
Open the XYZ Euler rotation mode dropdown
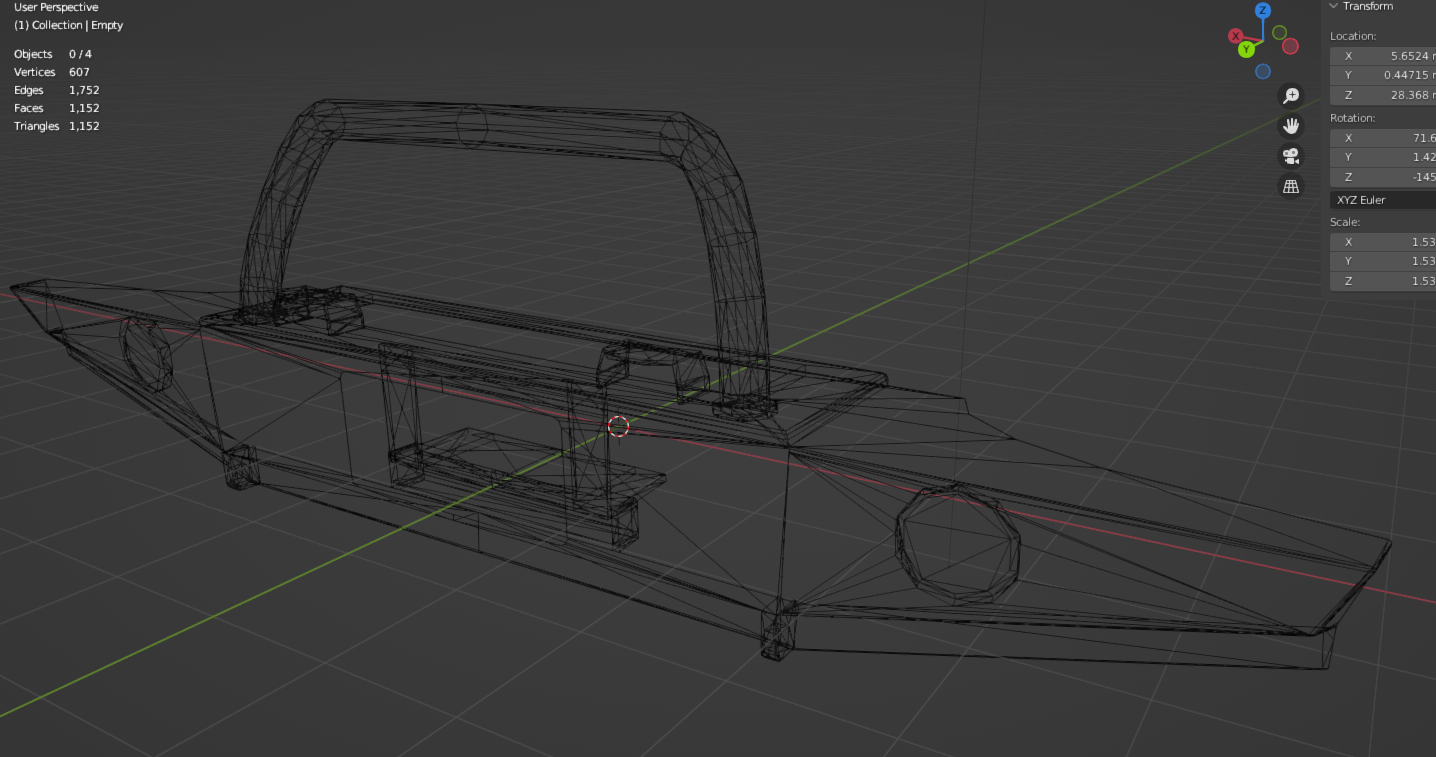tap(1384, 200)
